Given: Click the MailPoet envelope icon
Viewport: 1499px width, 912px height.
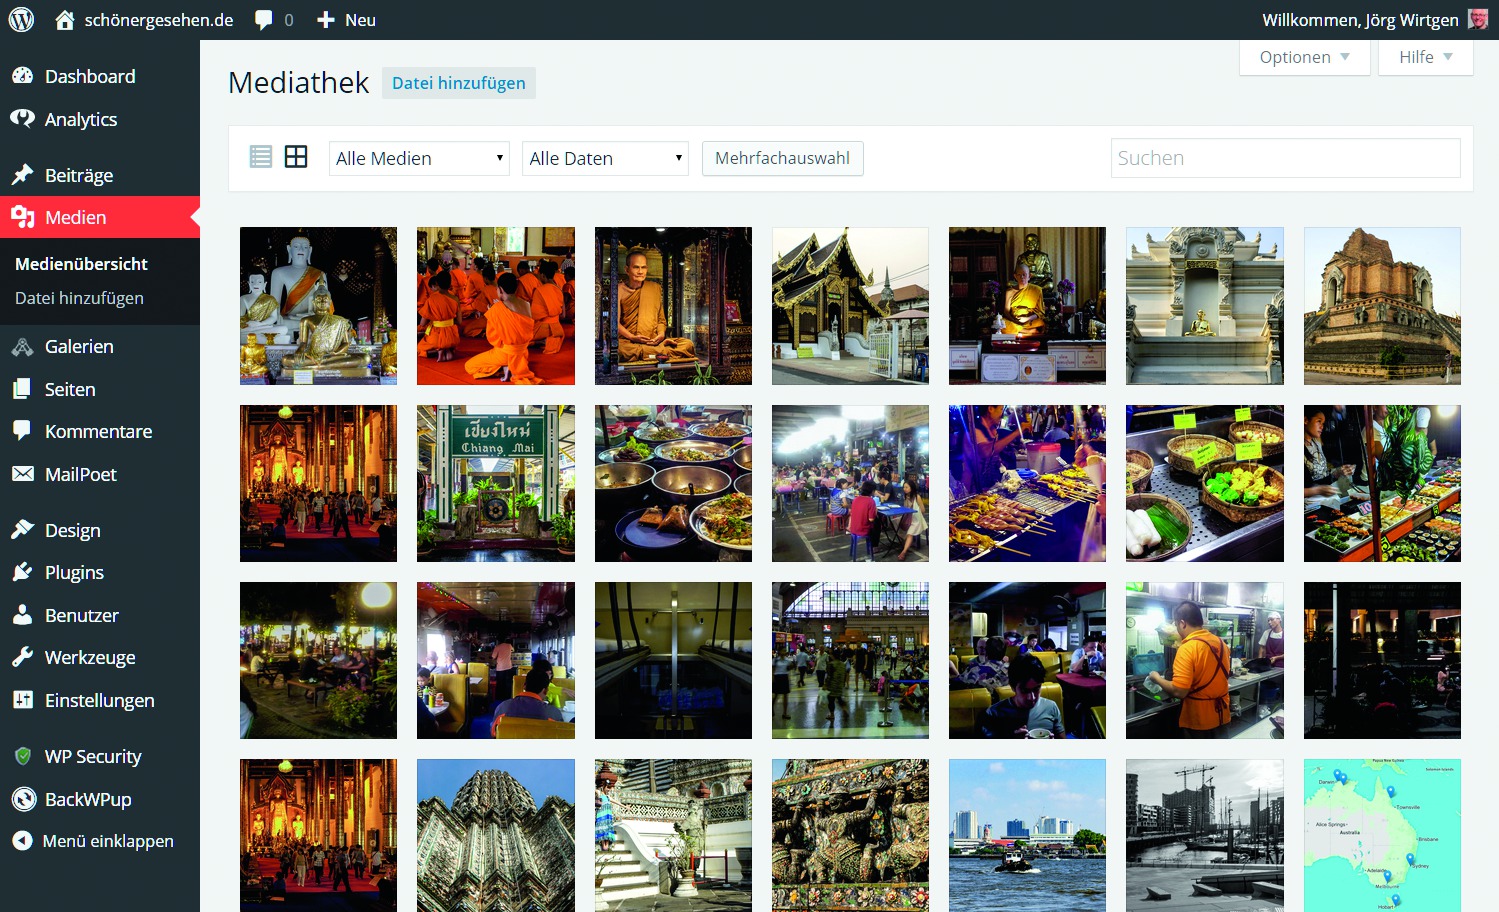Looking at the screenshot, I should coord(23,474).
